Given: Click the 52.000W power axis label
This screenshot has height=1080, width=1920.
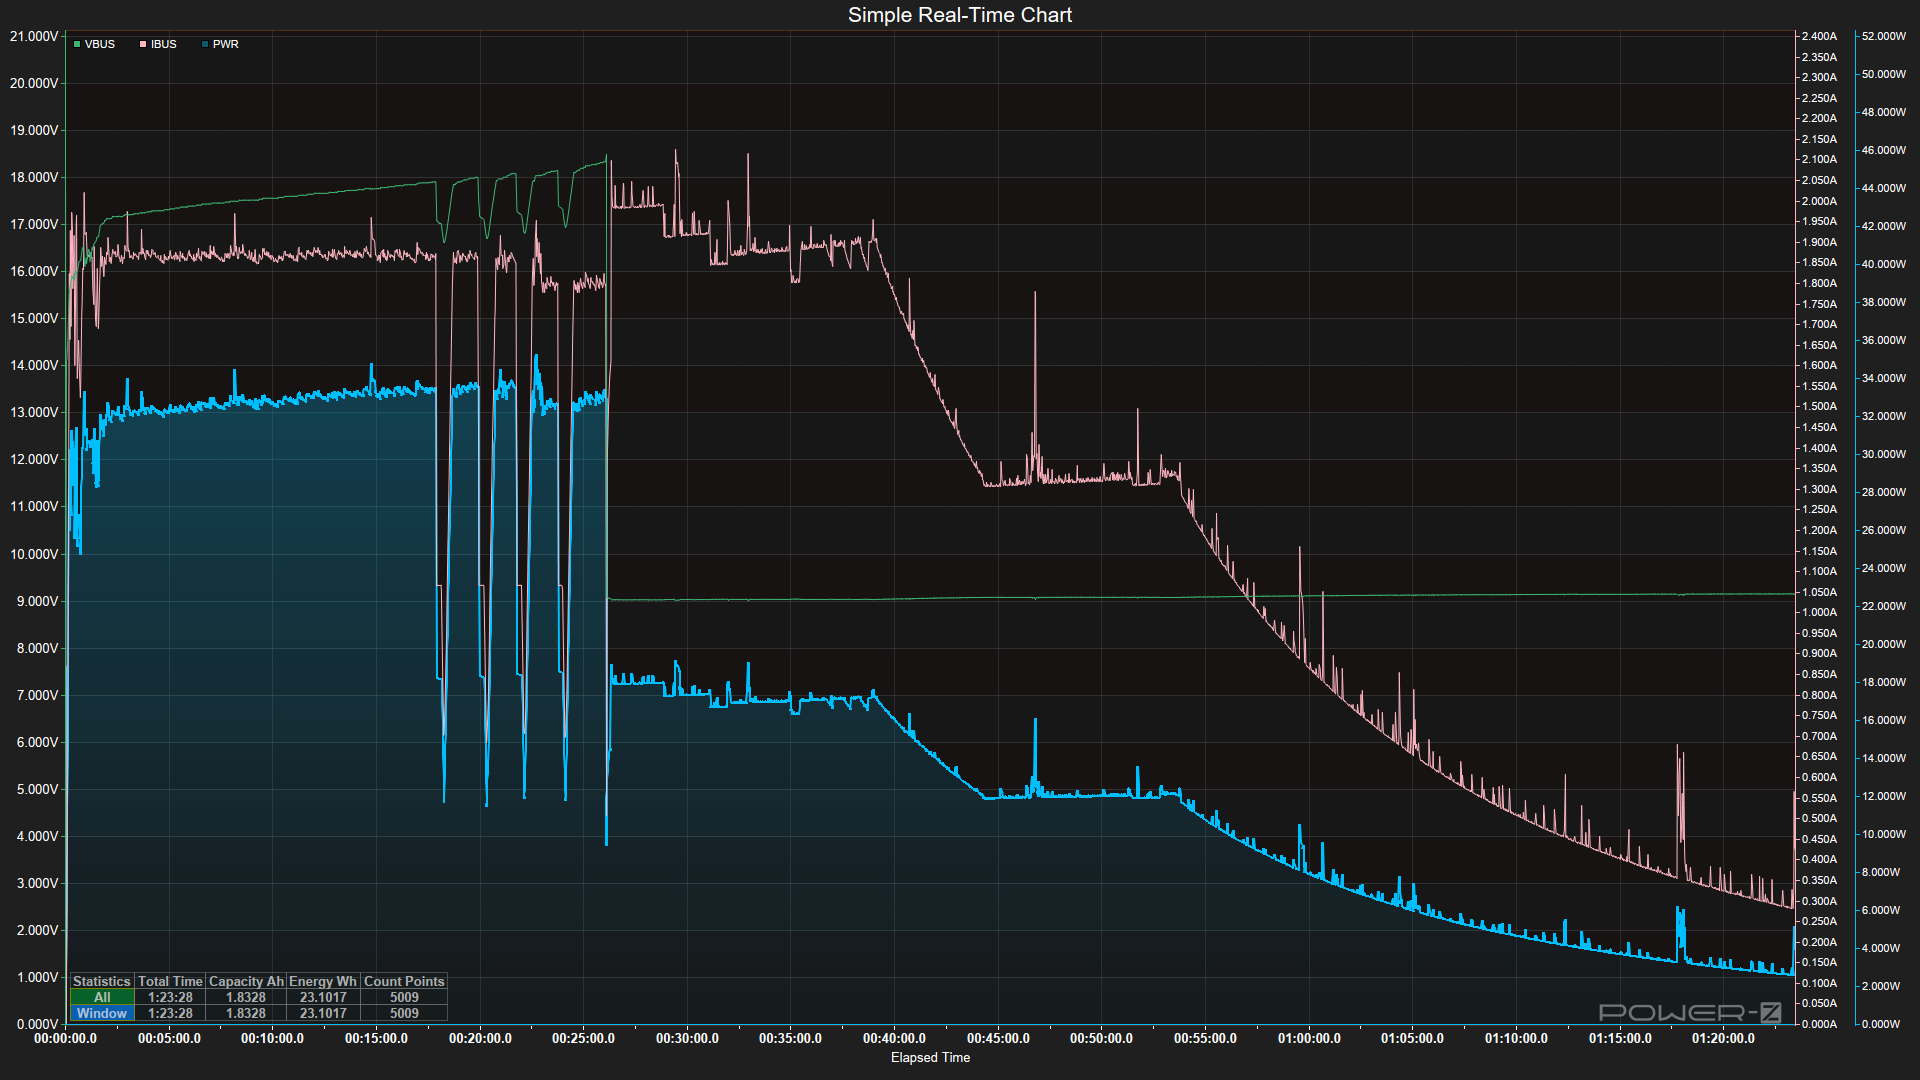Looking at the screenshot, I should click(1884, 36).
